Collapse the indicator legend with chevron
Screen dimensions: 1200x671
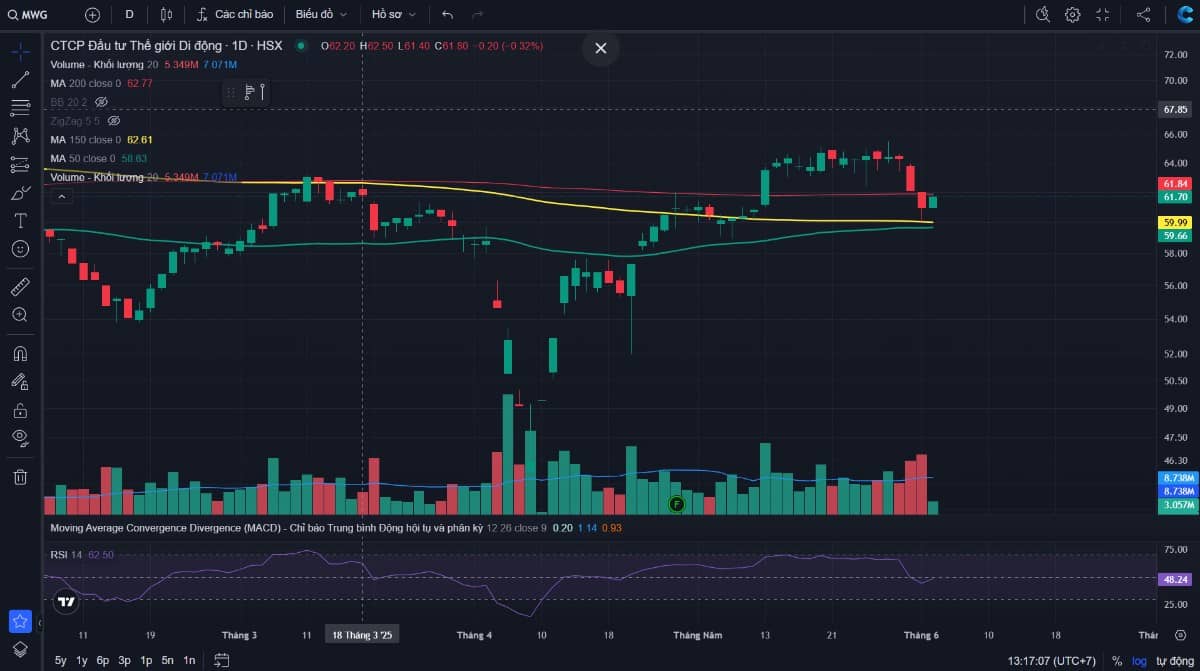pyautogui.click(x=62, y=197)
